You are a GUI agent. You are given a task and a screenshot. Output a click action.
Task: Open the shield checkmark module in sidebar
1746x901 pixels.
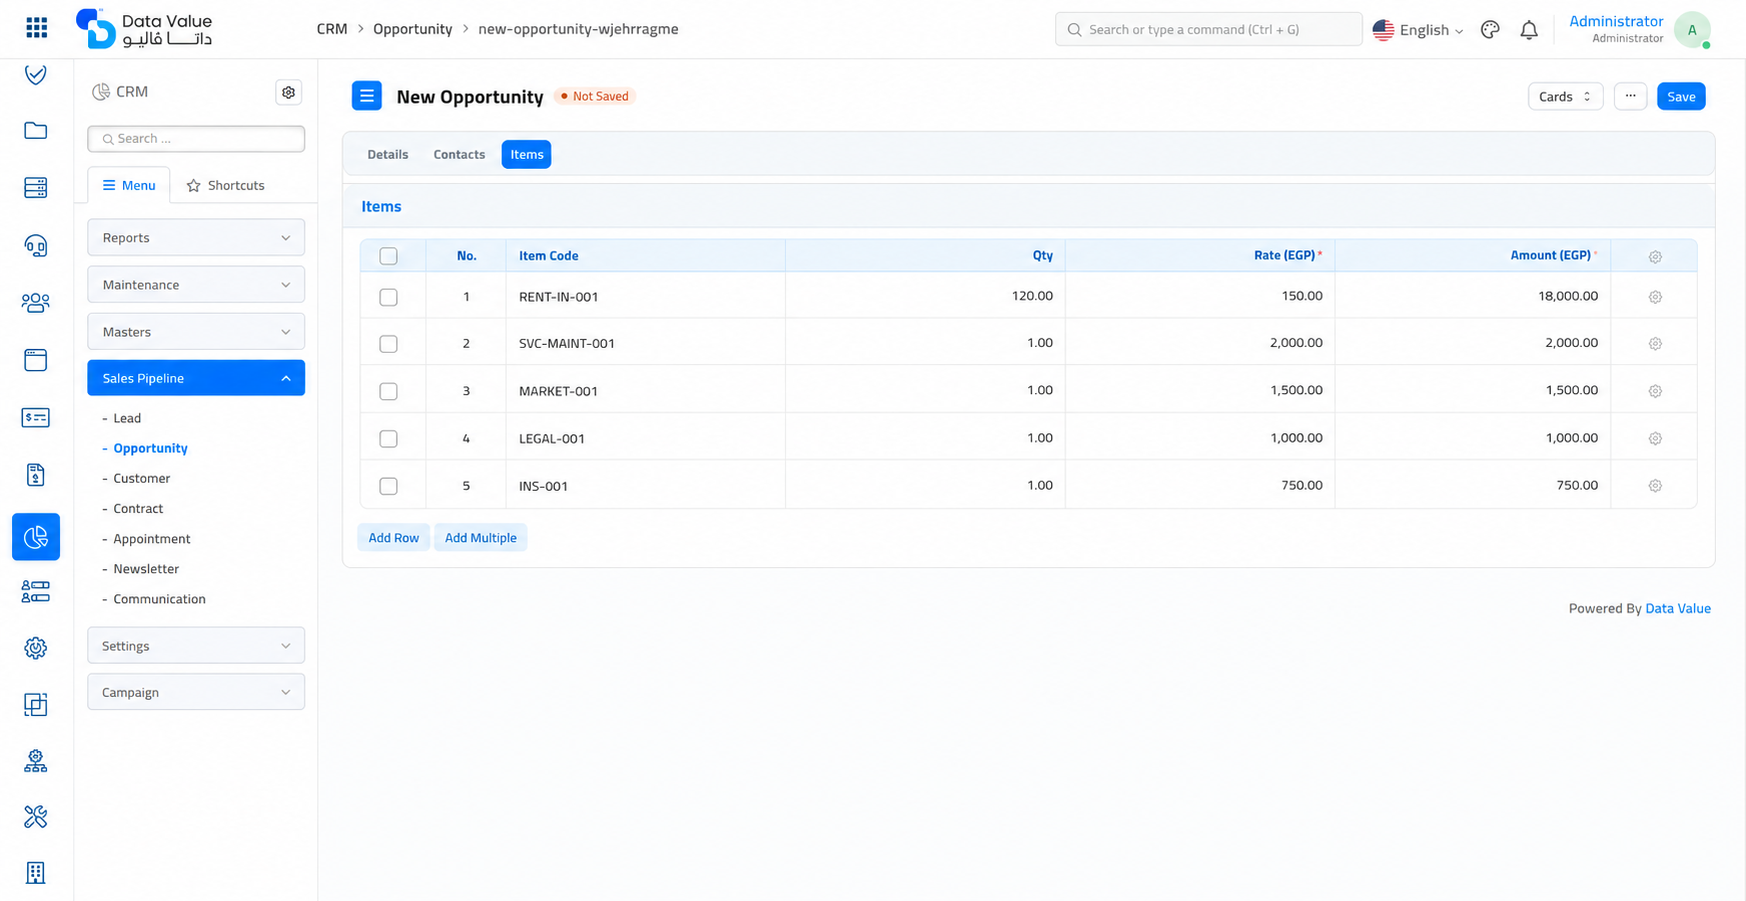36,74
